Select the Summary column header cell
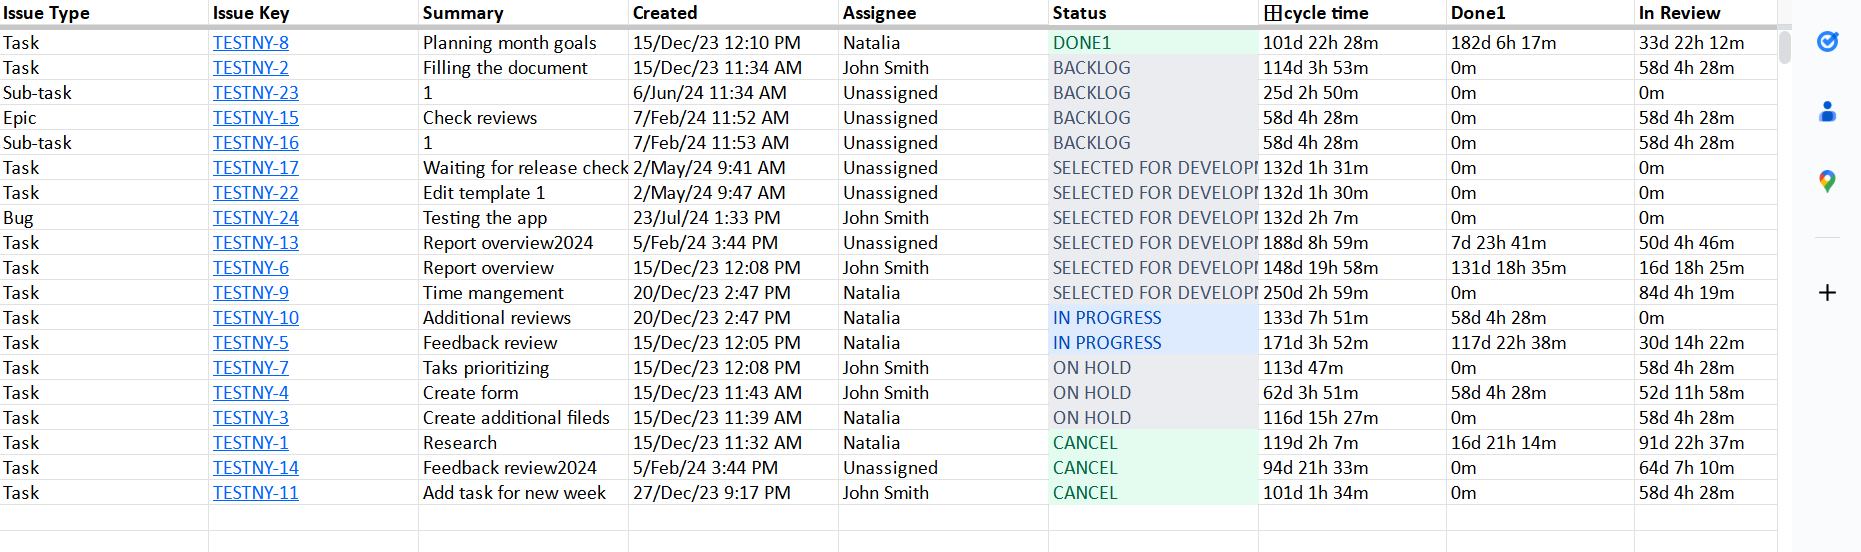The image size is (1861, 552). pyautogui.click(x=522, y=13)
